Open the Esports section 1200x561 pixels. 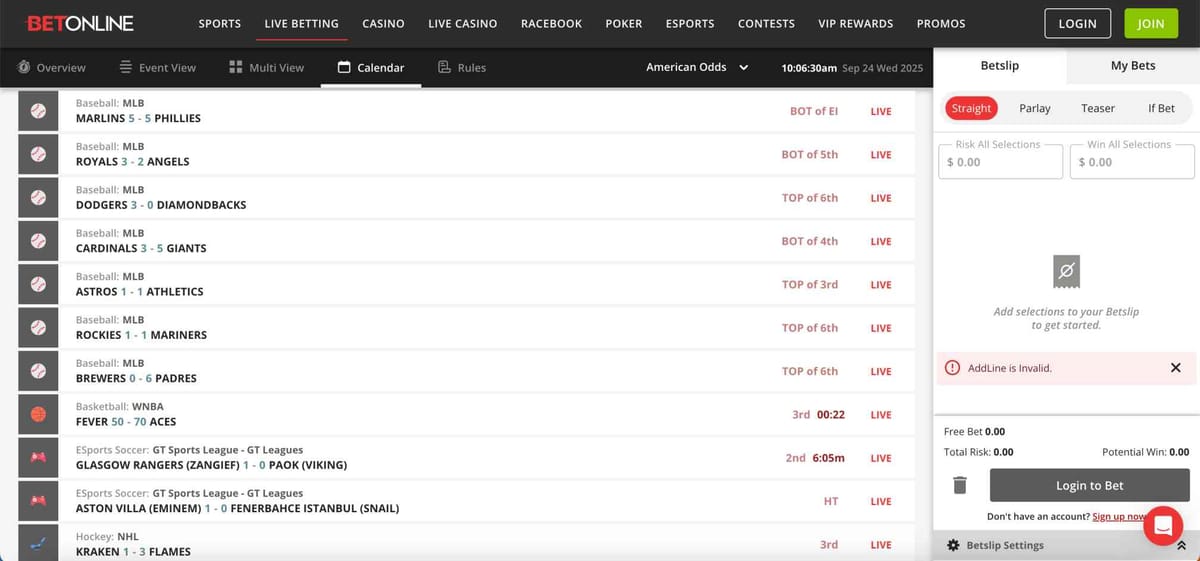tap(690, 23)
